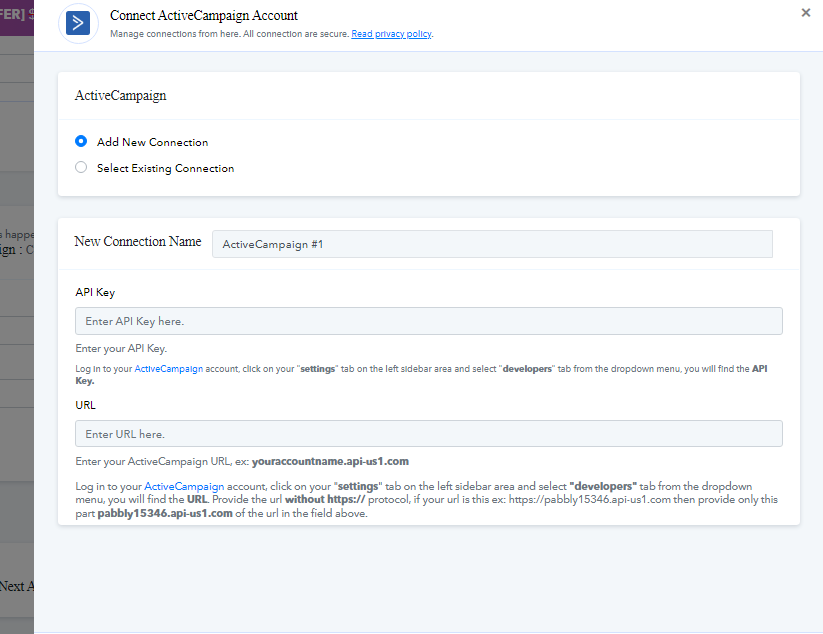The width and height of the screenshot is (823, 634).
Task: Close the Connect ActiveCampaign Account dialog
Action: point(806,13)
